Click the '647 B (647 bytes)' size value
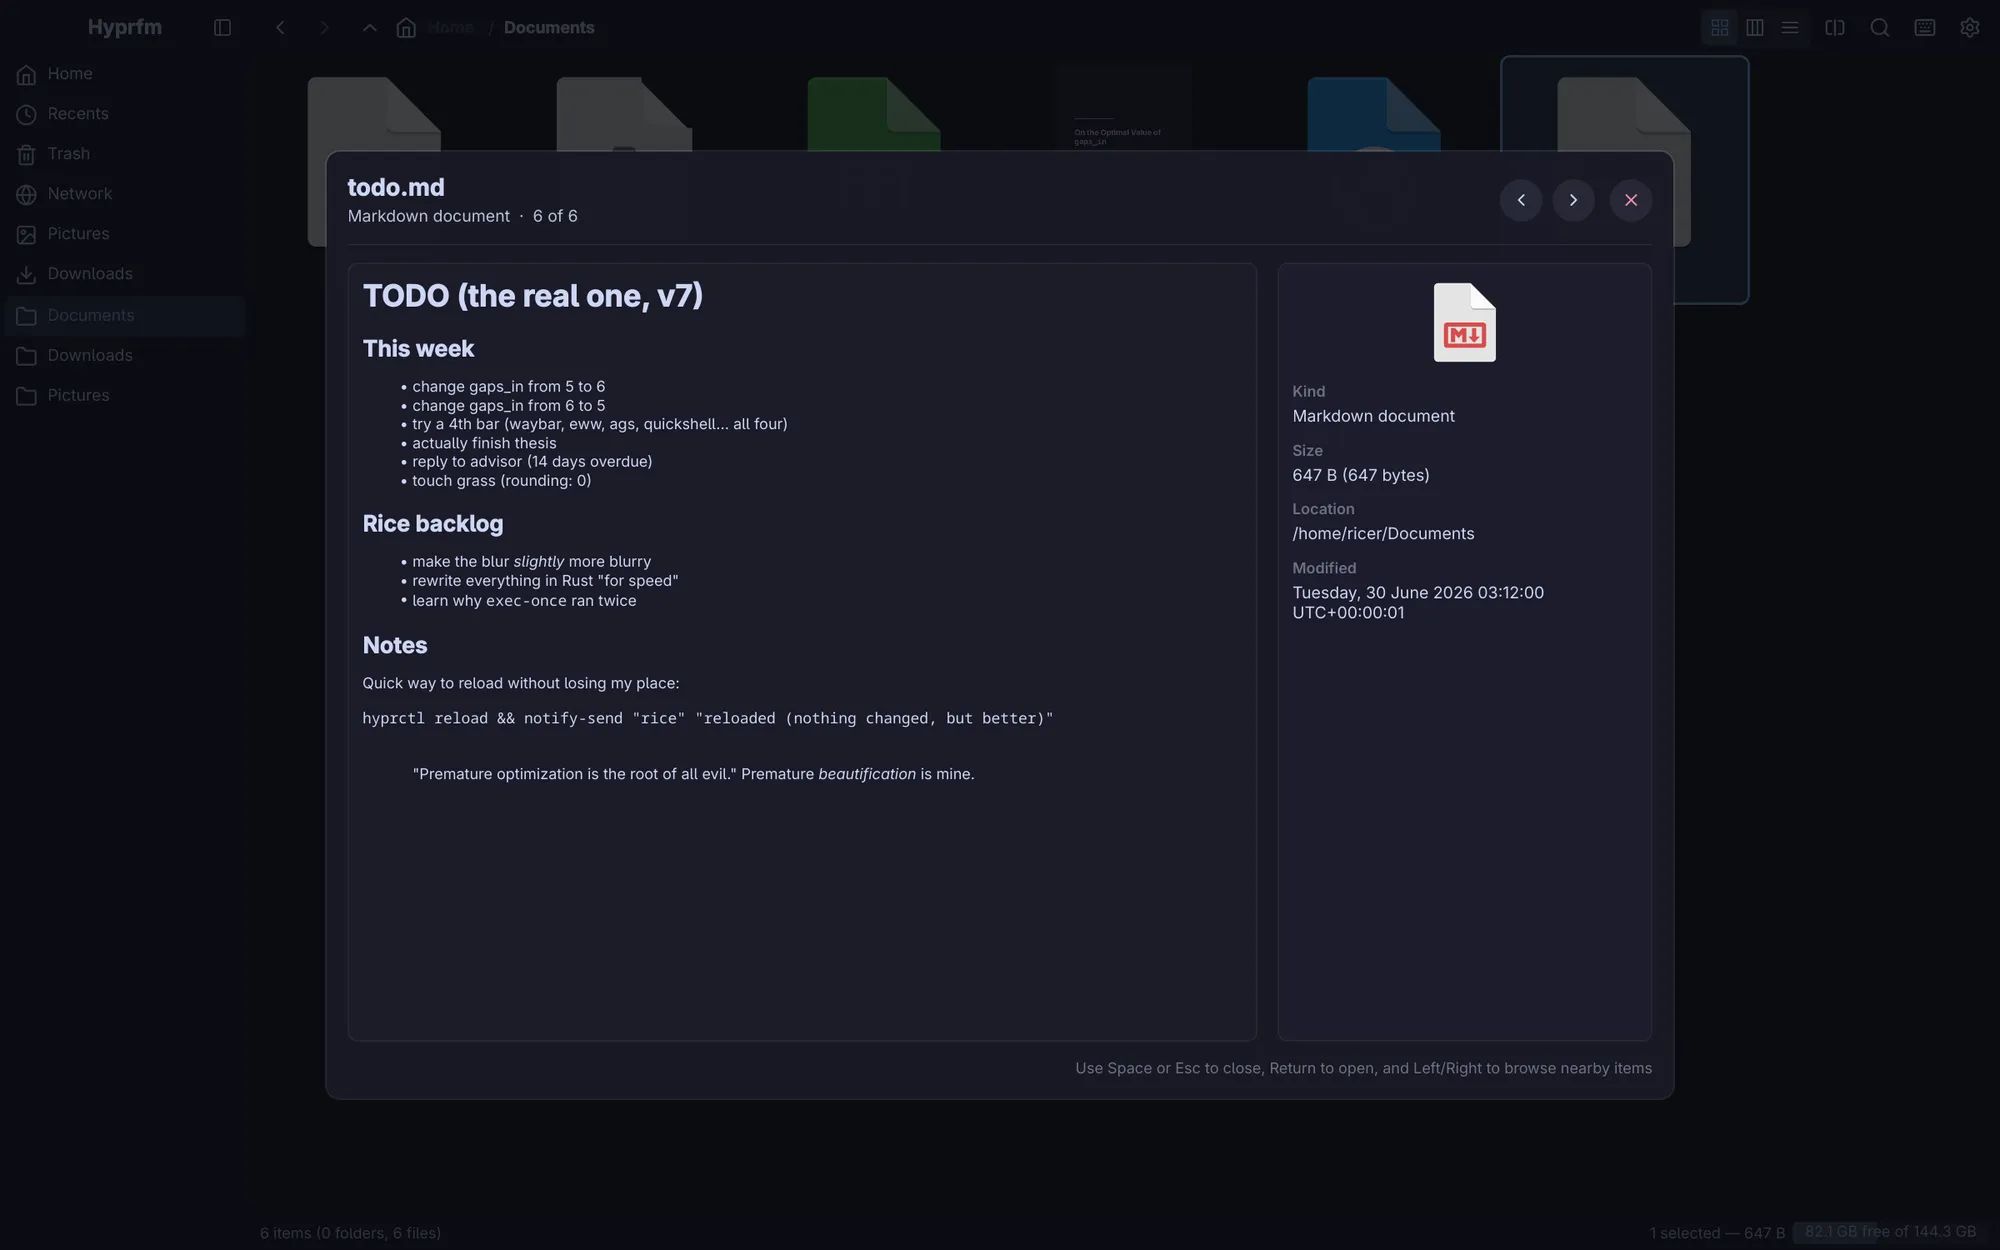 [x=1361, y=475]
